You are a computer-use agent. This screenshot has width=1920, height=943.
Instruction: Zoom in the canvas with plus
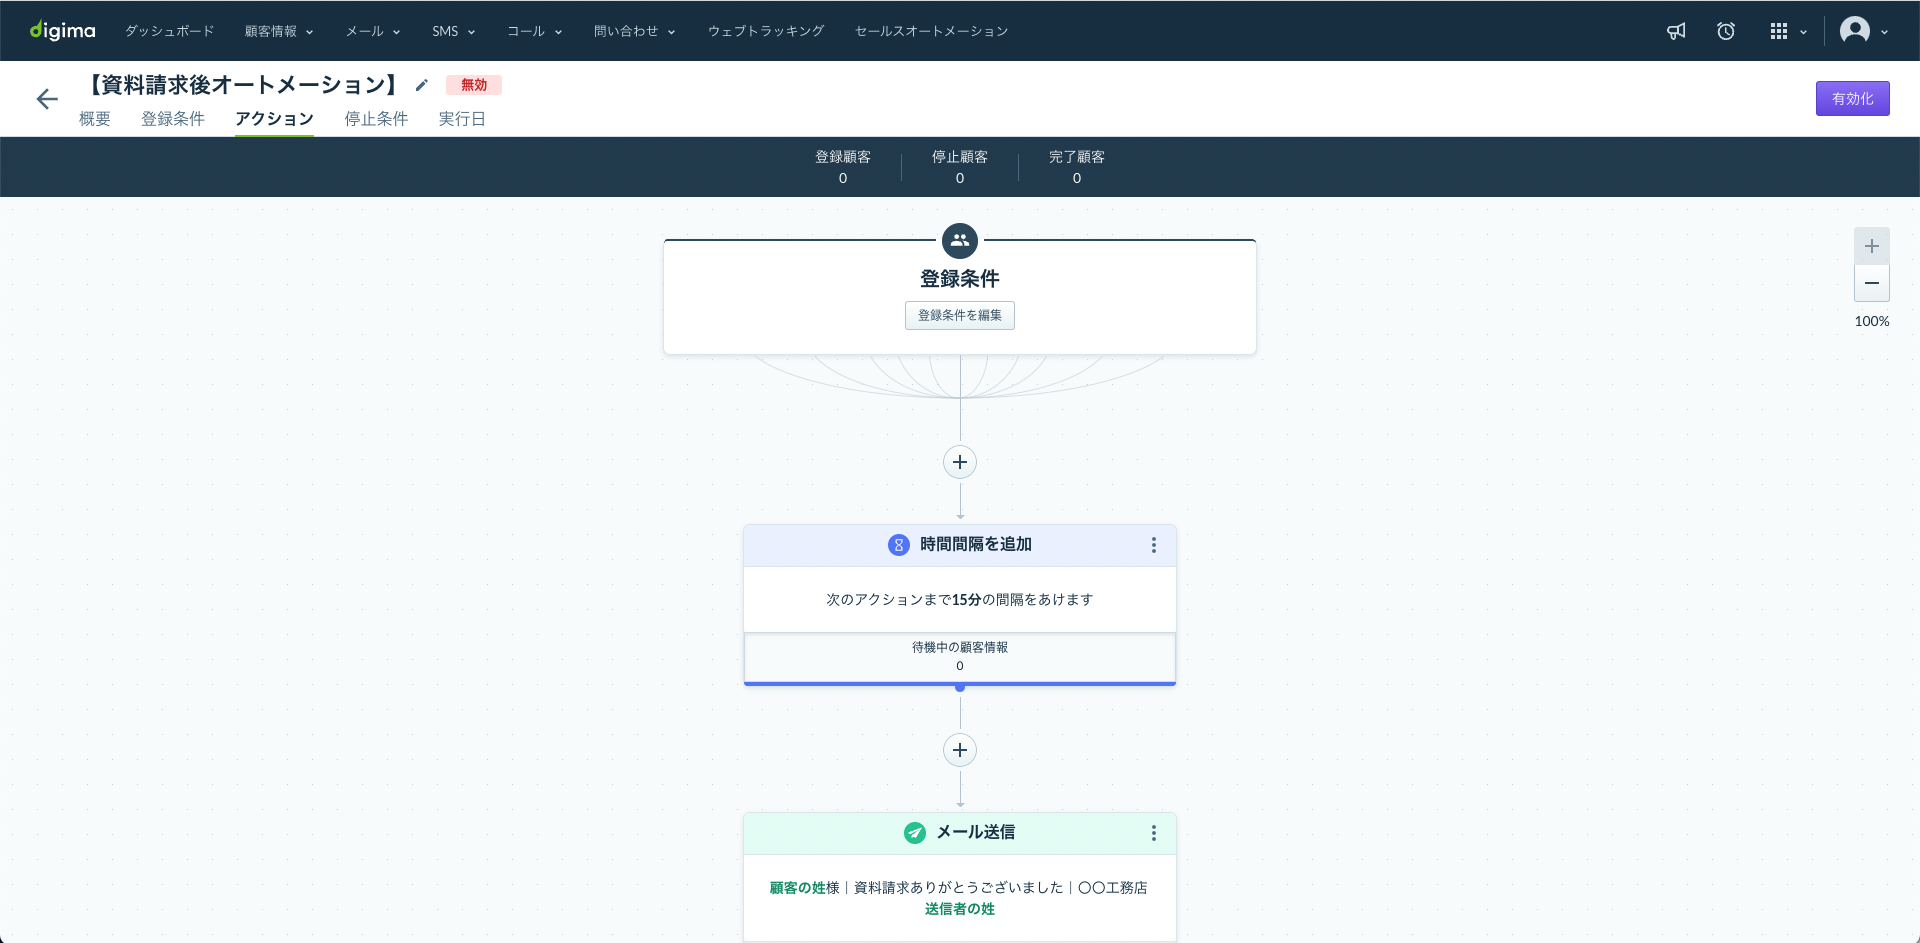click(1872, 246)
